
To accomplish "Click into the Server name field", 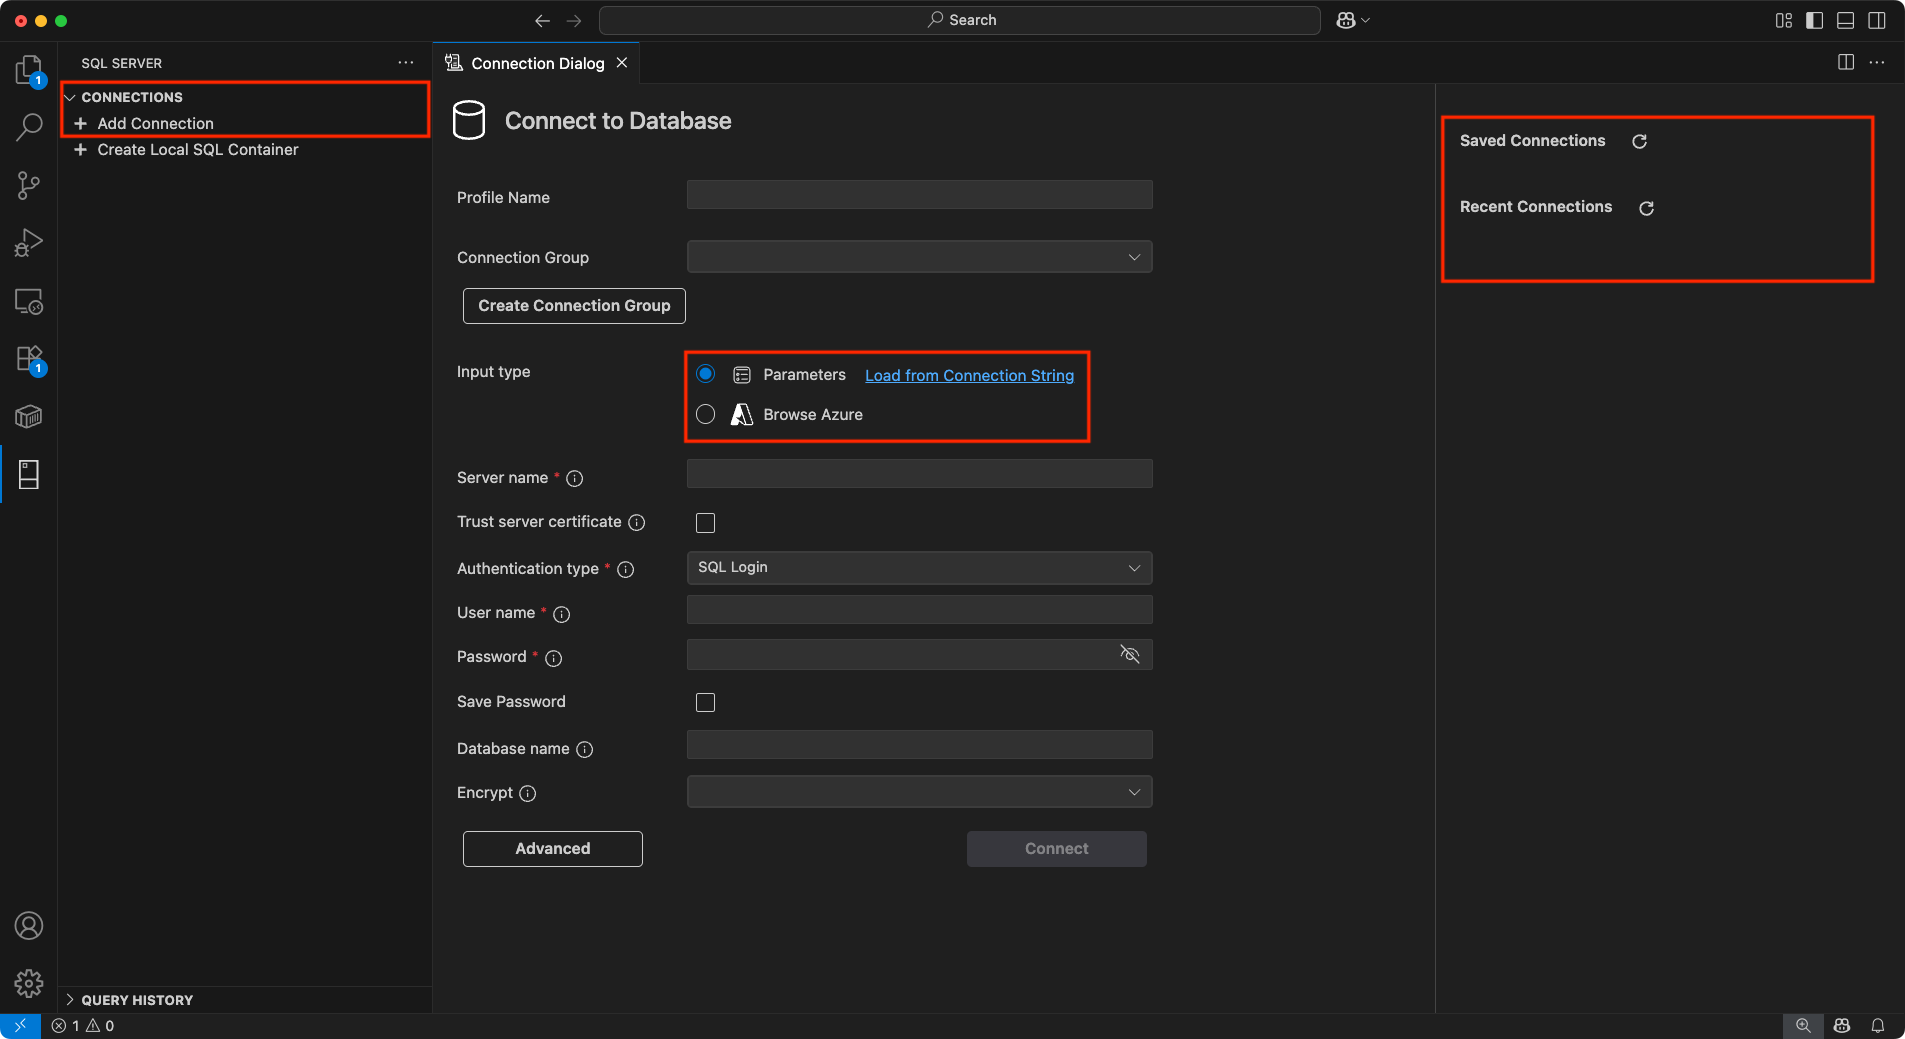I will pyautogui.click(x=919, y=474).
